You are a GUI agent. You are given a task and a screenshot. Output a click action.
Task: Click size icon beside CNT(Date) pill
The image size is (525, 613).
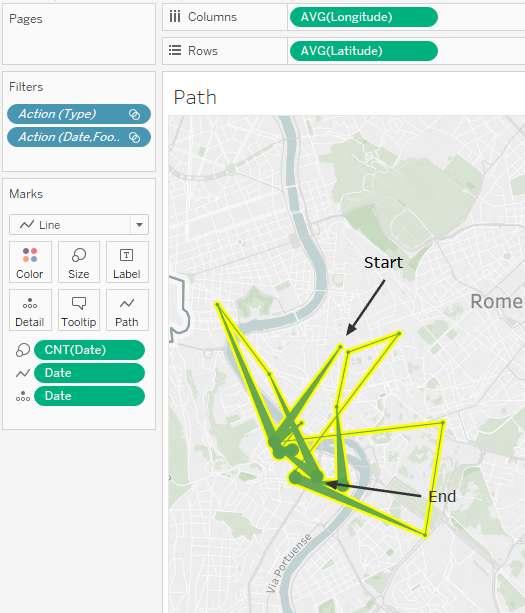[23, 350]
